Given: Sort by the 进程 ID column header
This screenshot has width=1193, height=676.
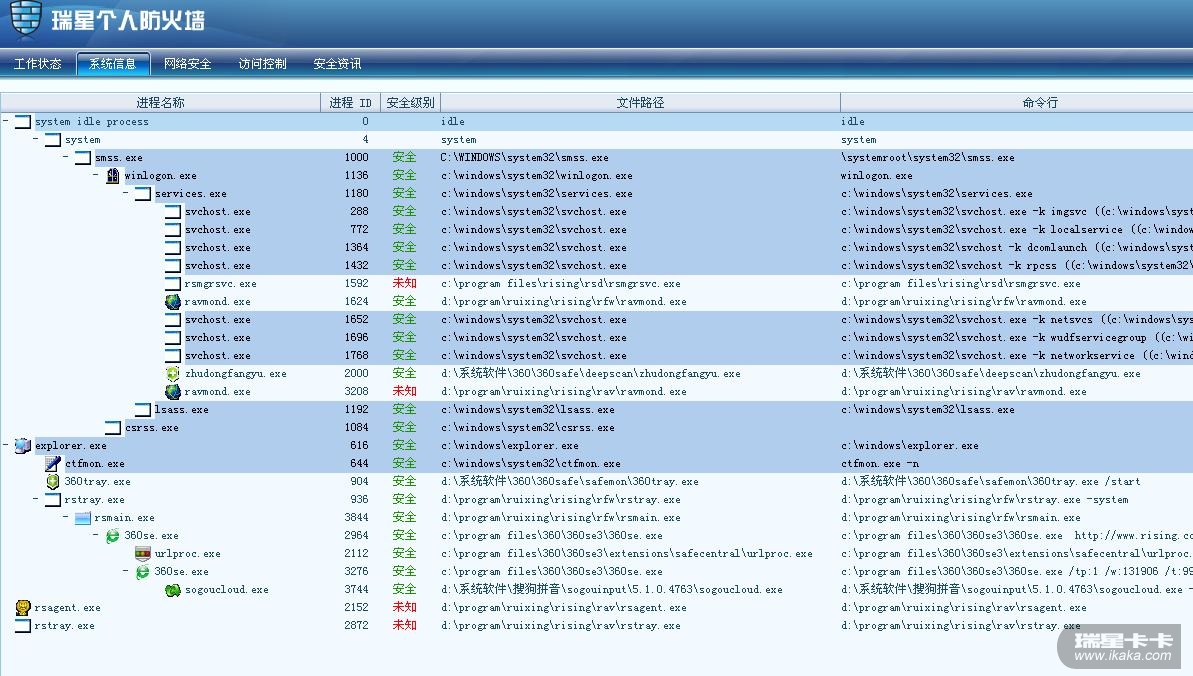Looking at the screenshot, I should pyautogui.click(x=350, y=102).
